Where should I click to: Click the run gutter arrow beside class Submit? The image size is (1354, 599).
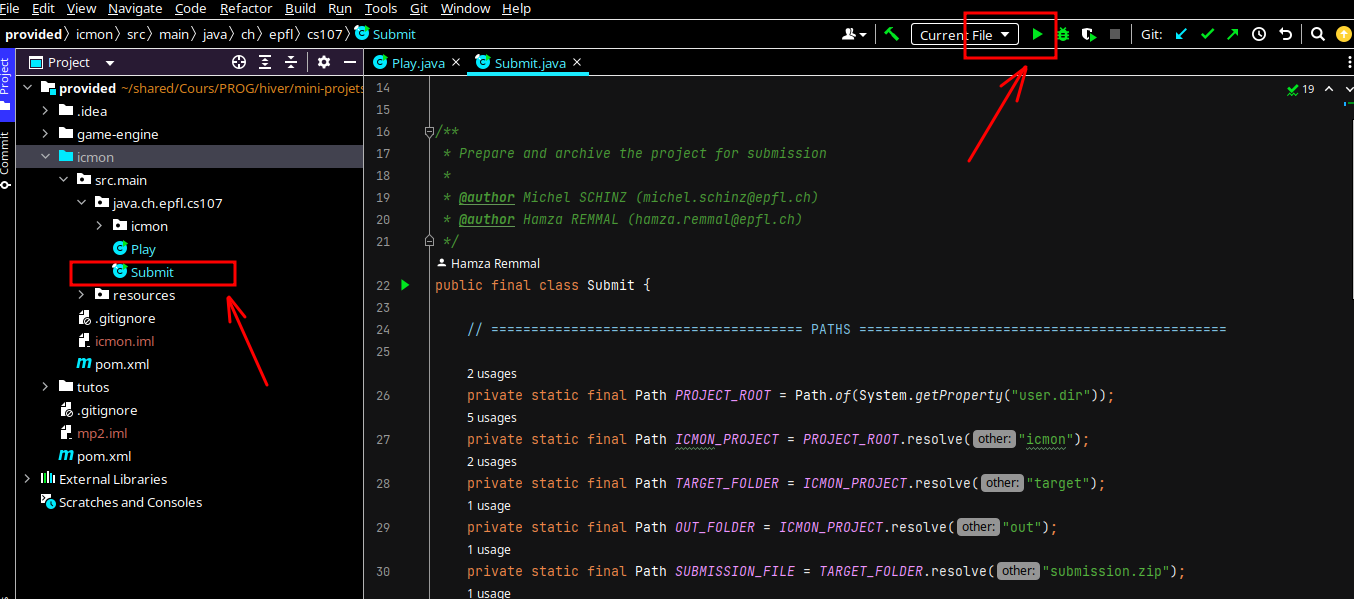click(x=405, y=285)
